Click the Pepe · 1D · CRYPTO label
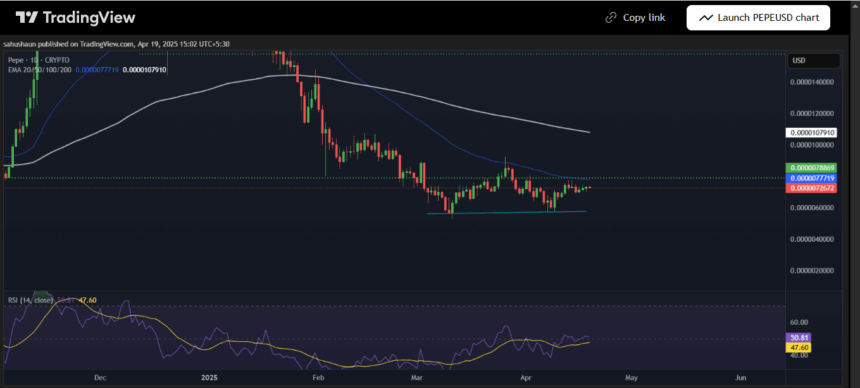This screenshot has width=860, height=388. pos(39,60)
